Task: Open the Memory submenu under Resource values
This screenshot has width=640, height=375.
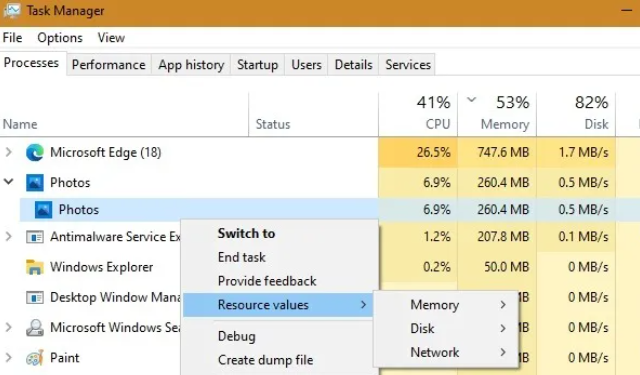Action: [x=446, y=305]
